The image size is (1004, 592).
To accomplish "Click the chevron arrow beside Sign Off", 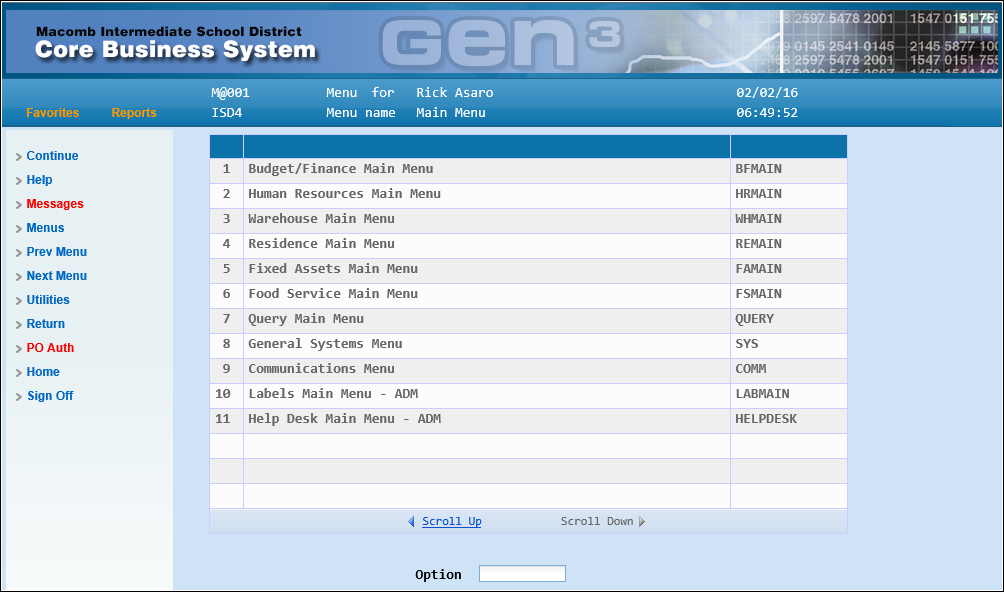I will [19, 397].
